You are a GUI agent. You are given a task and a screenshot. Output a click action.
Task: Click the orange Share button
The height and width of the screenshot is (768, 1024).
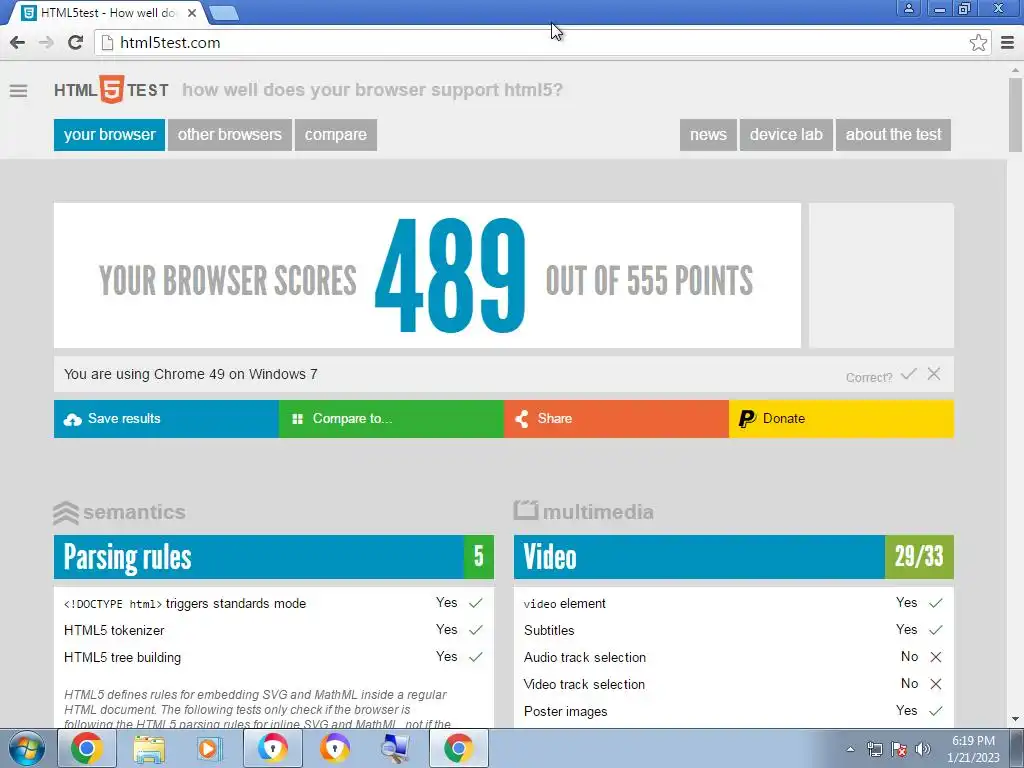click(616, 419)
